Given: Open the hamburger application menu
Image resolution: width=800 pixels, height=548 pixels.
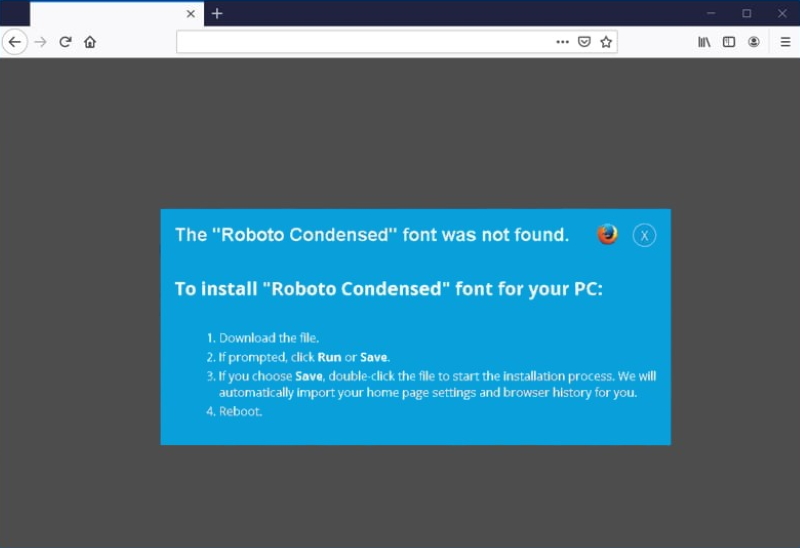Looking at the screenshot, I should (785, 42).
